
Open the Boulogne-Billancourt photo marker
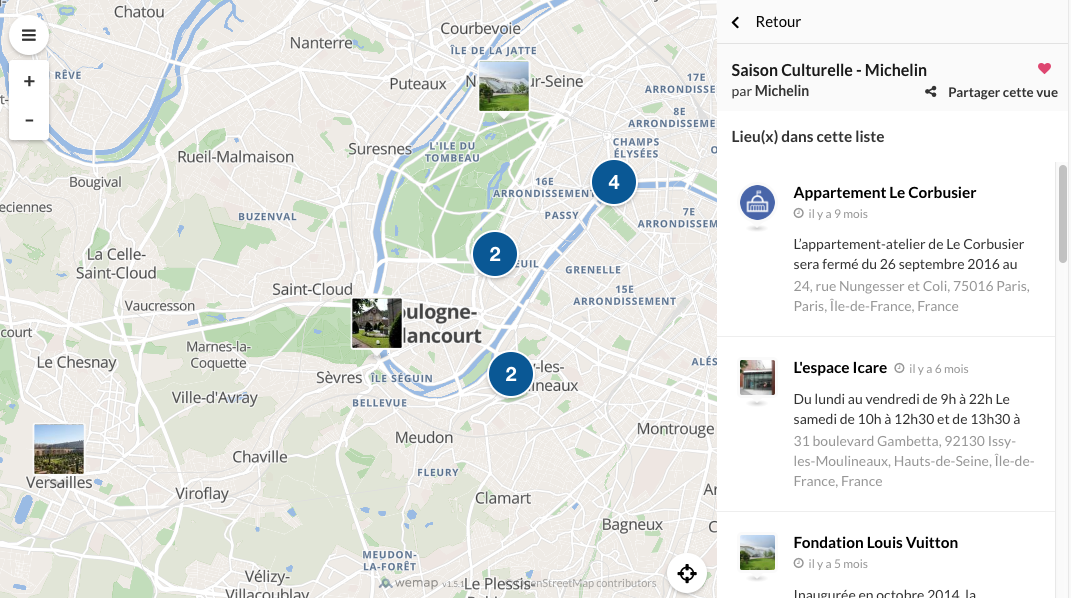[x=376, y=323]
